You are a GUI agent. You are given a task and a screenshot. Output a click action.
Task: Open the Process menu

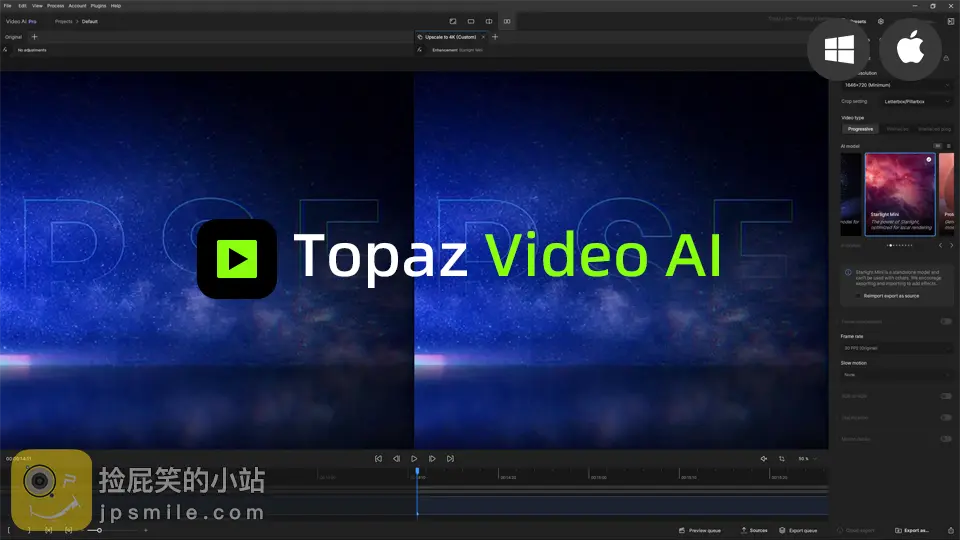tap(55, 6)
